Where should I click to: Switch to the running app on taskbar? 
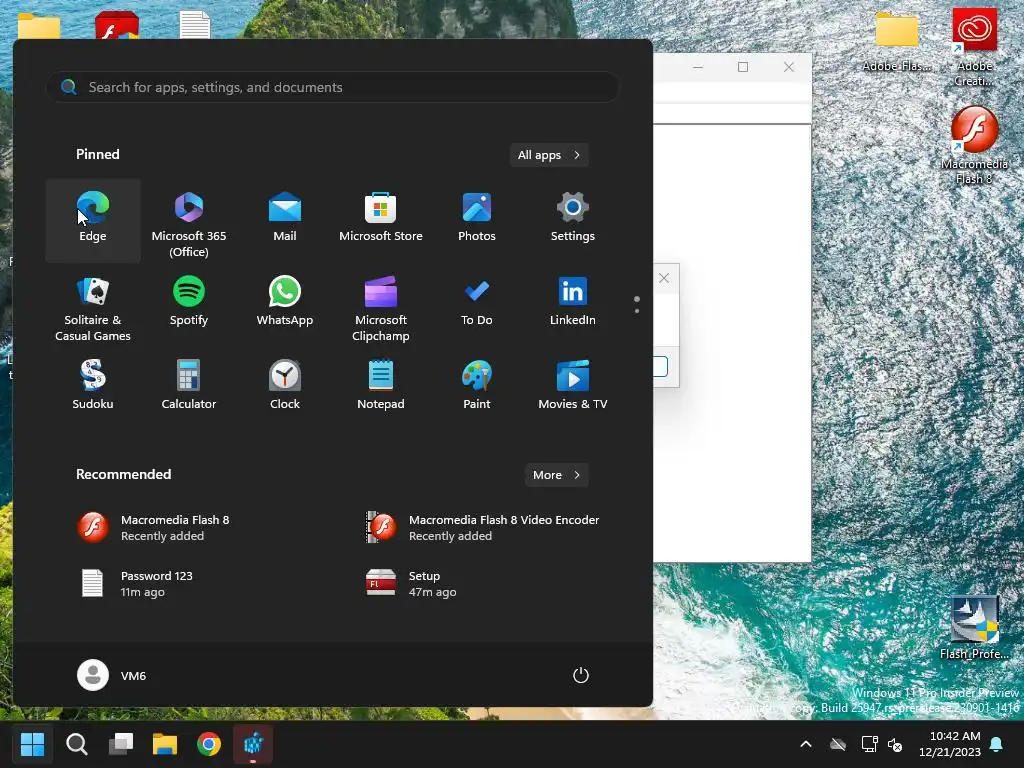click(253, 744)
